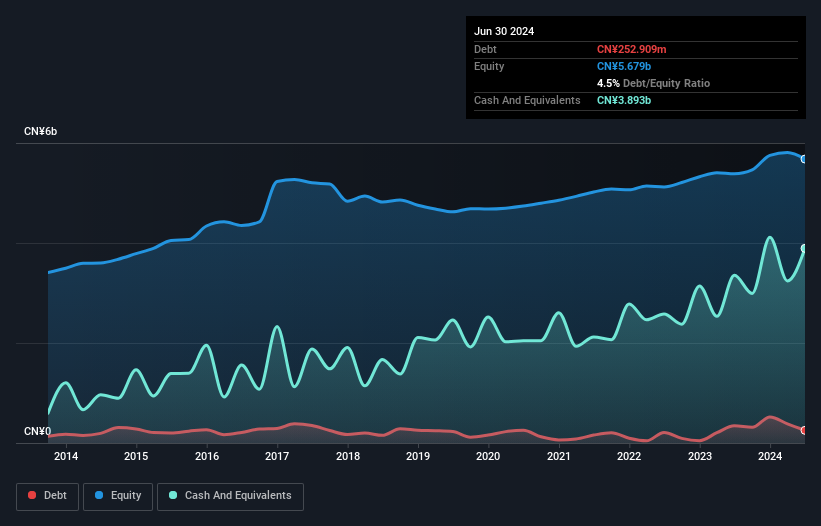Click the Cash value CN¥3.893b
This screenshot has height=526, width=821.
click(x=624, y=100)
